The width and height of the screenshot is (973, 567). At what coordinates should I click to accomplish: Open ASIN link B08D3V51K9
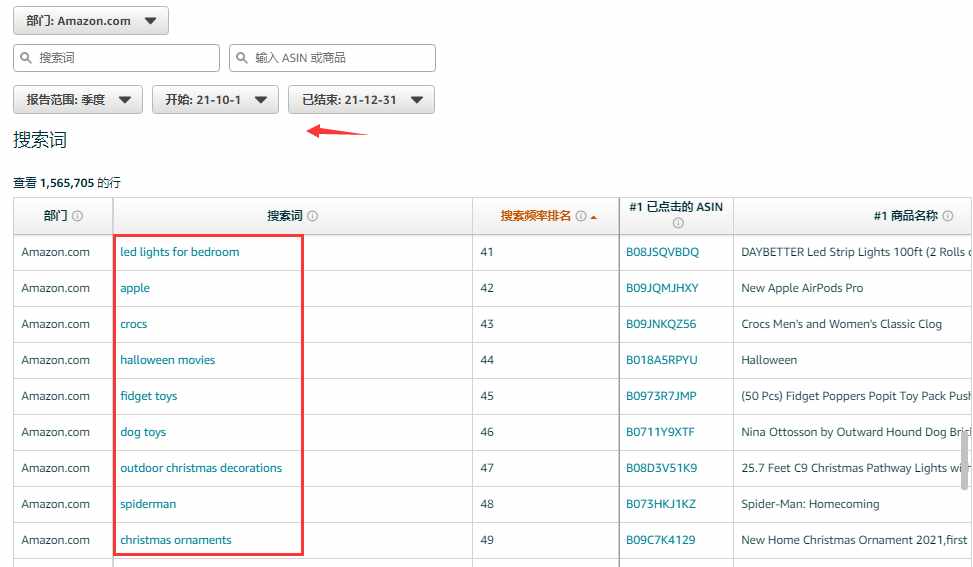tap(661, 468)
